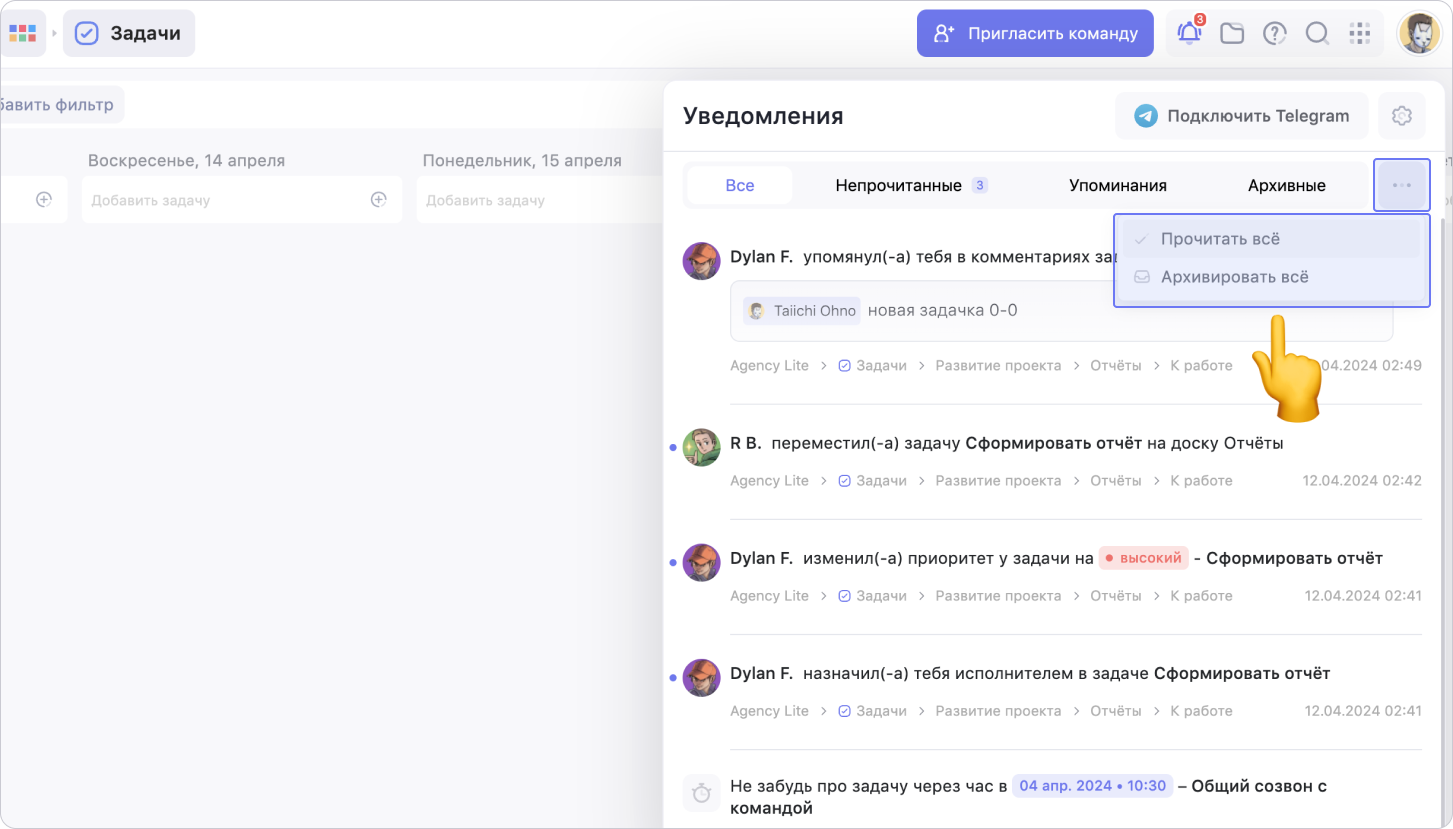This screenshot has height=829, width=1453.
Task: Open the apps grid icon
Action: pos(1359,33)
